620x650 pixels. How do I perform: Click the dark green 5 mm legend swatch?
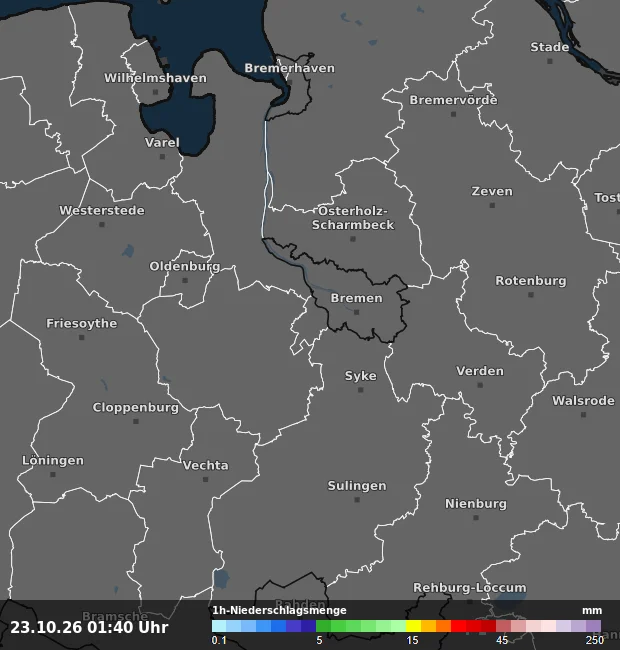point(323,626)
